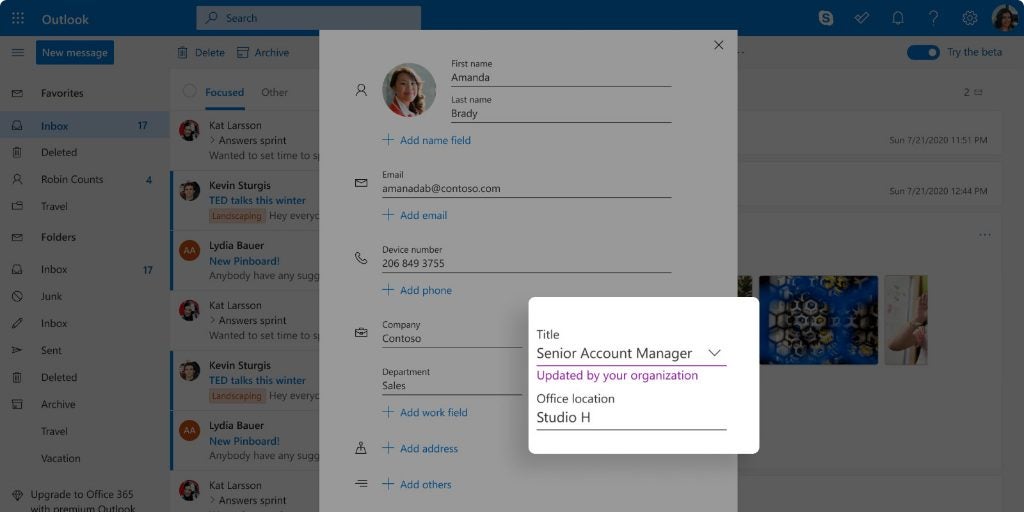The width and height of the screenshot is (1024, 512).
Task: Click the person icon beside name fields
Action: pos(361,90)
